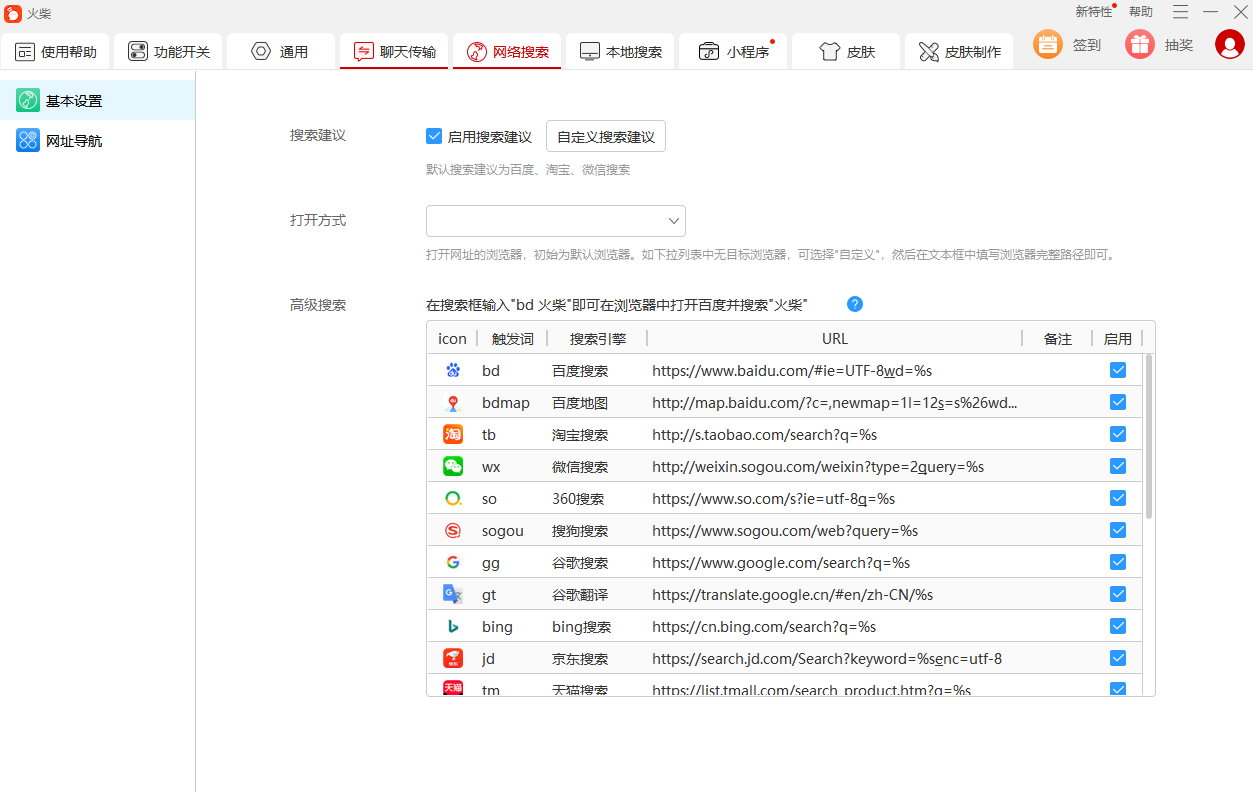Click the 京东搜索 engine name cell
1253x792 pixels.
[x=580, y=658]
